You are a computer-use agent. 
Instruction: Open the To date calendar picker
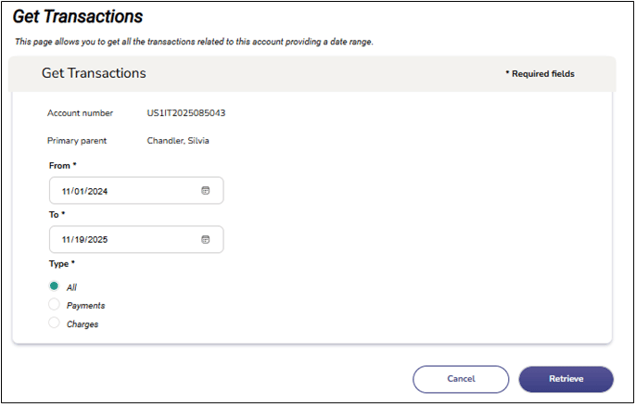coord(206,239)
